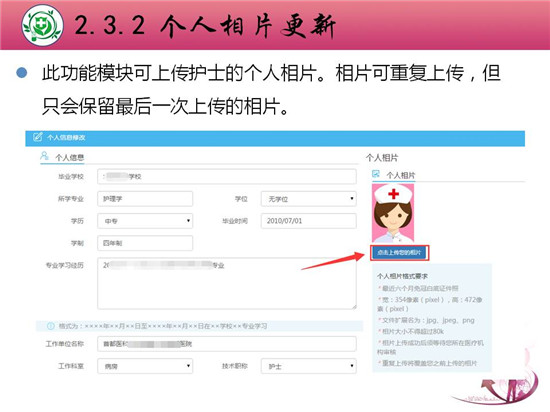Click the 毕业学校 input field
This screenshot has height=412, width=550.
pyautogui.click(x=227, y=176)
